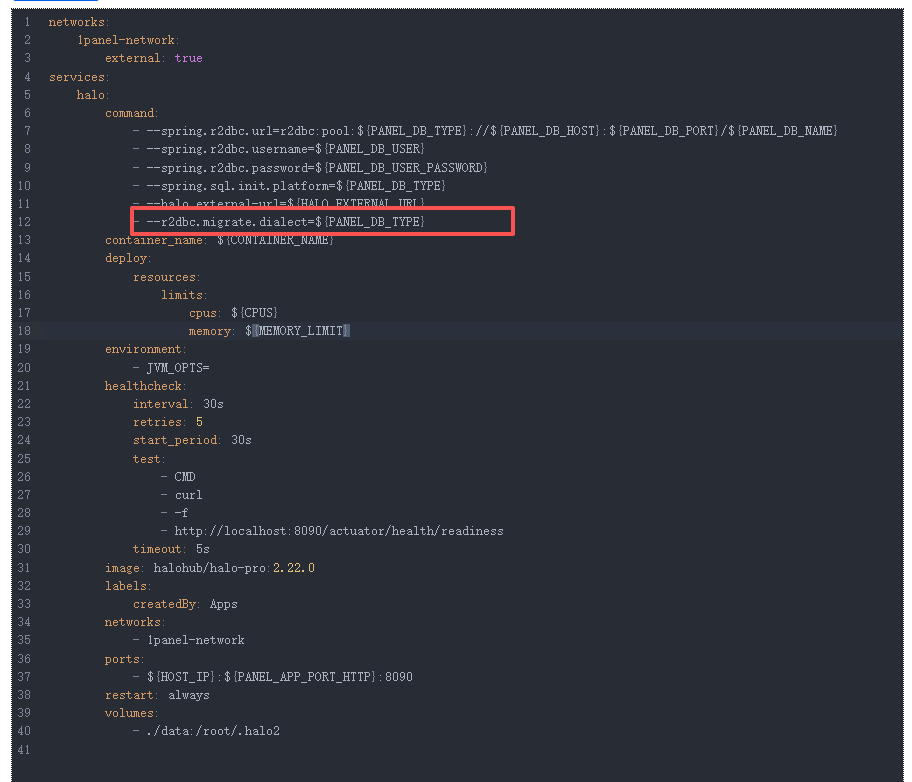912x782 pixels.
Task: Click line number 41 at the file end
Action: point(24,749)
